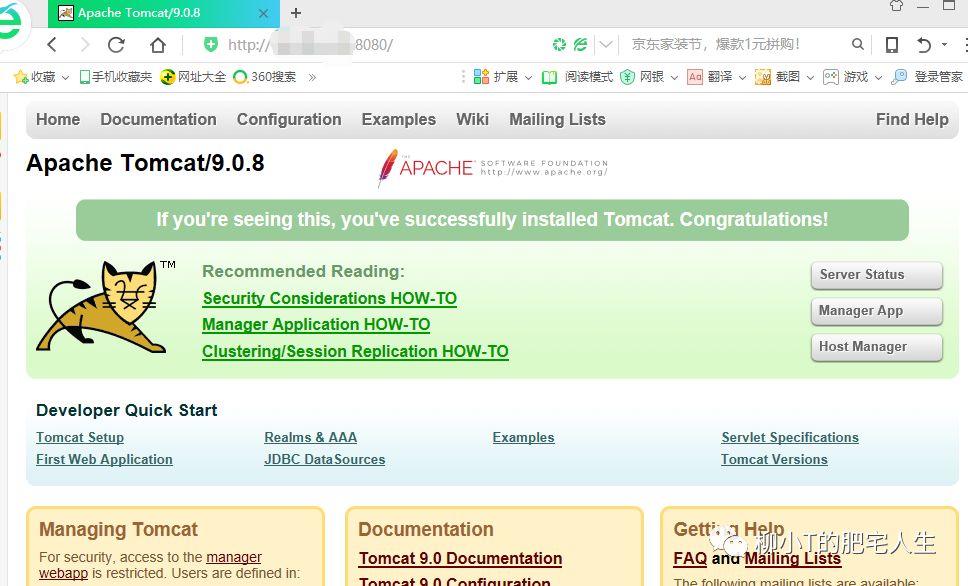Open Tomcat Versions link
The height and width of the screenshot is (586, 968).
pyautogui.click(x=774, y=459)
